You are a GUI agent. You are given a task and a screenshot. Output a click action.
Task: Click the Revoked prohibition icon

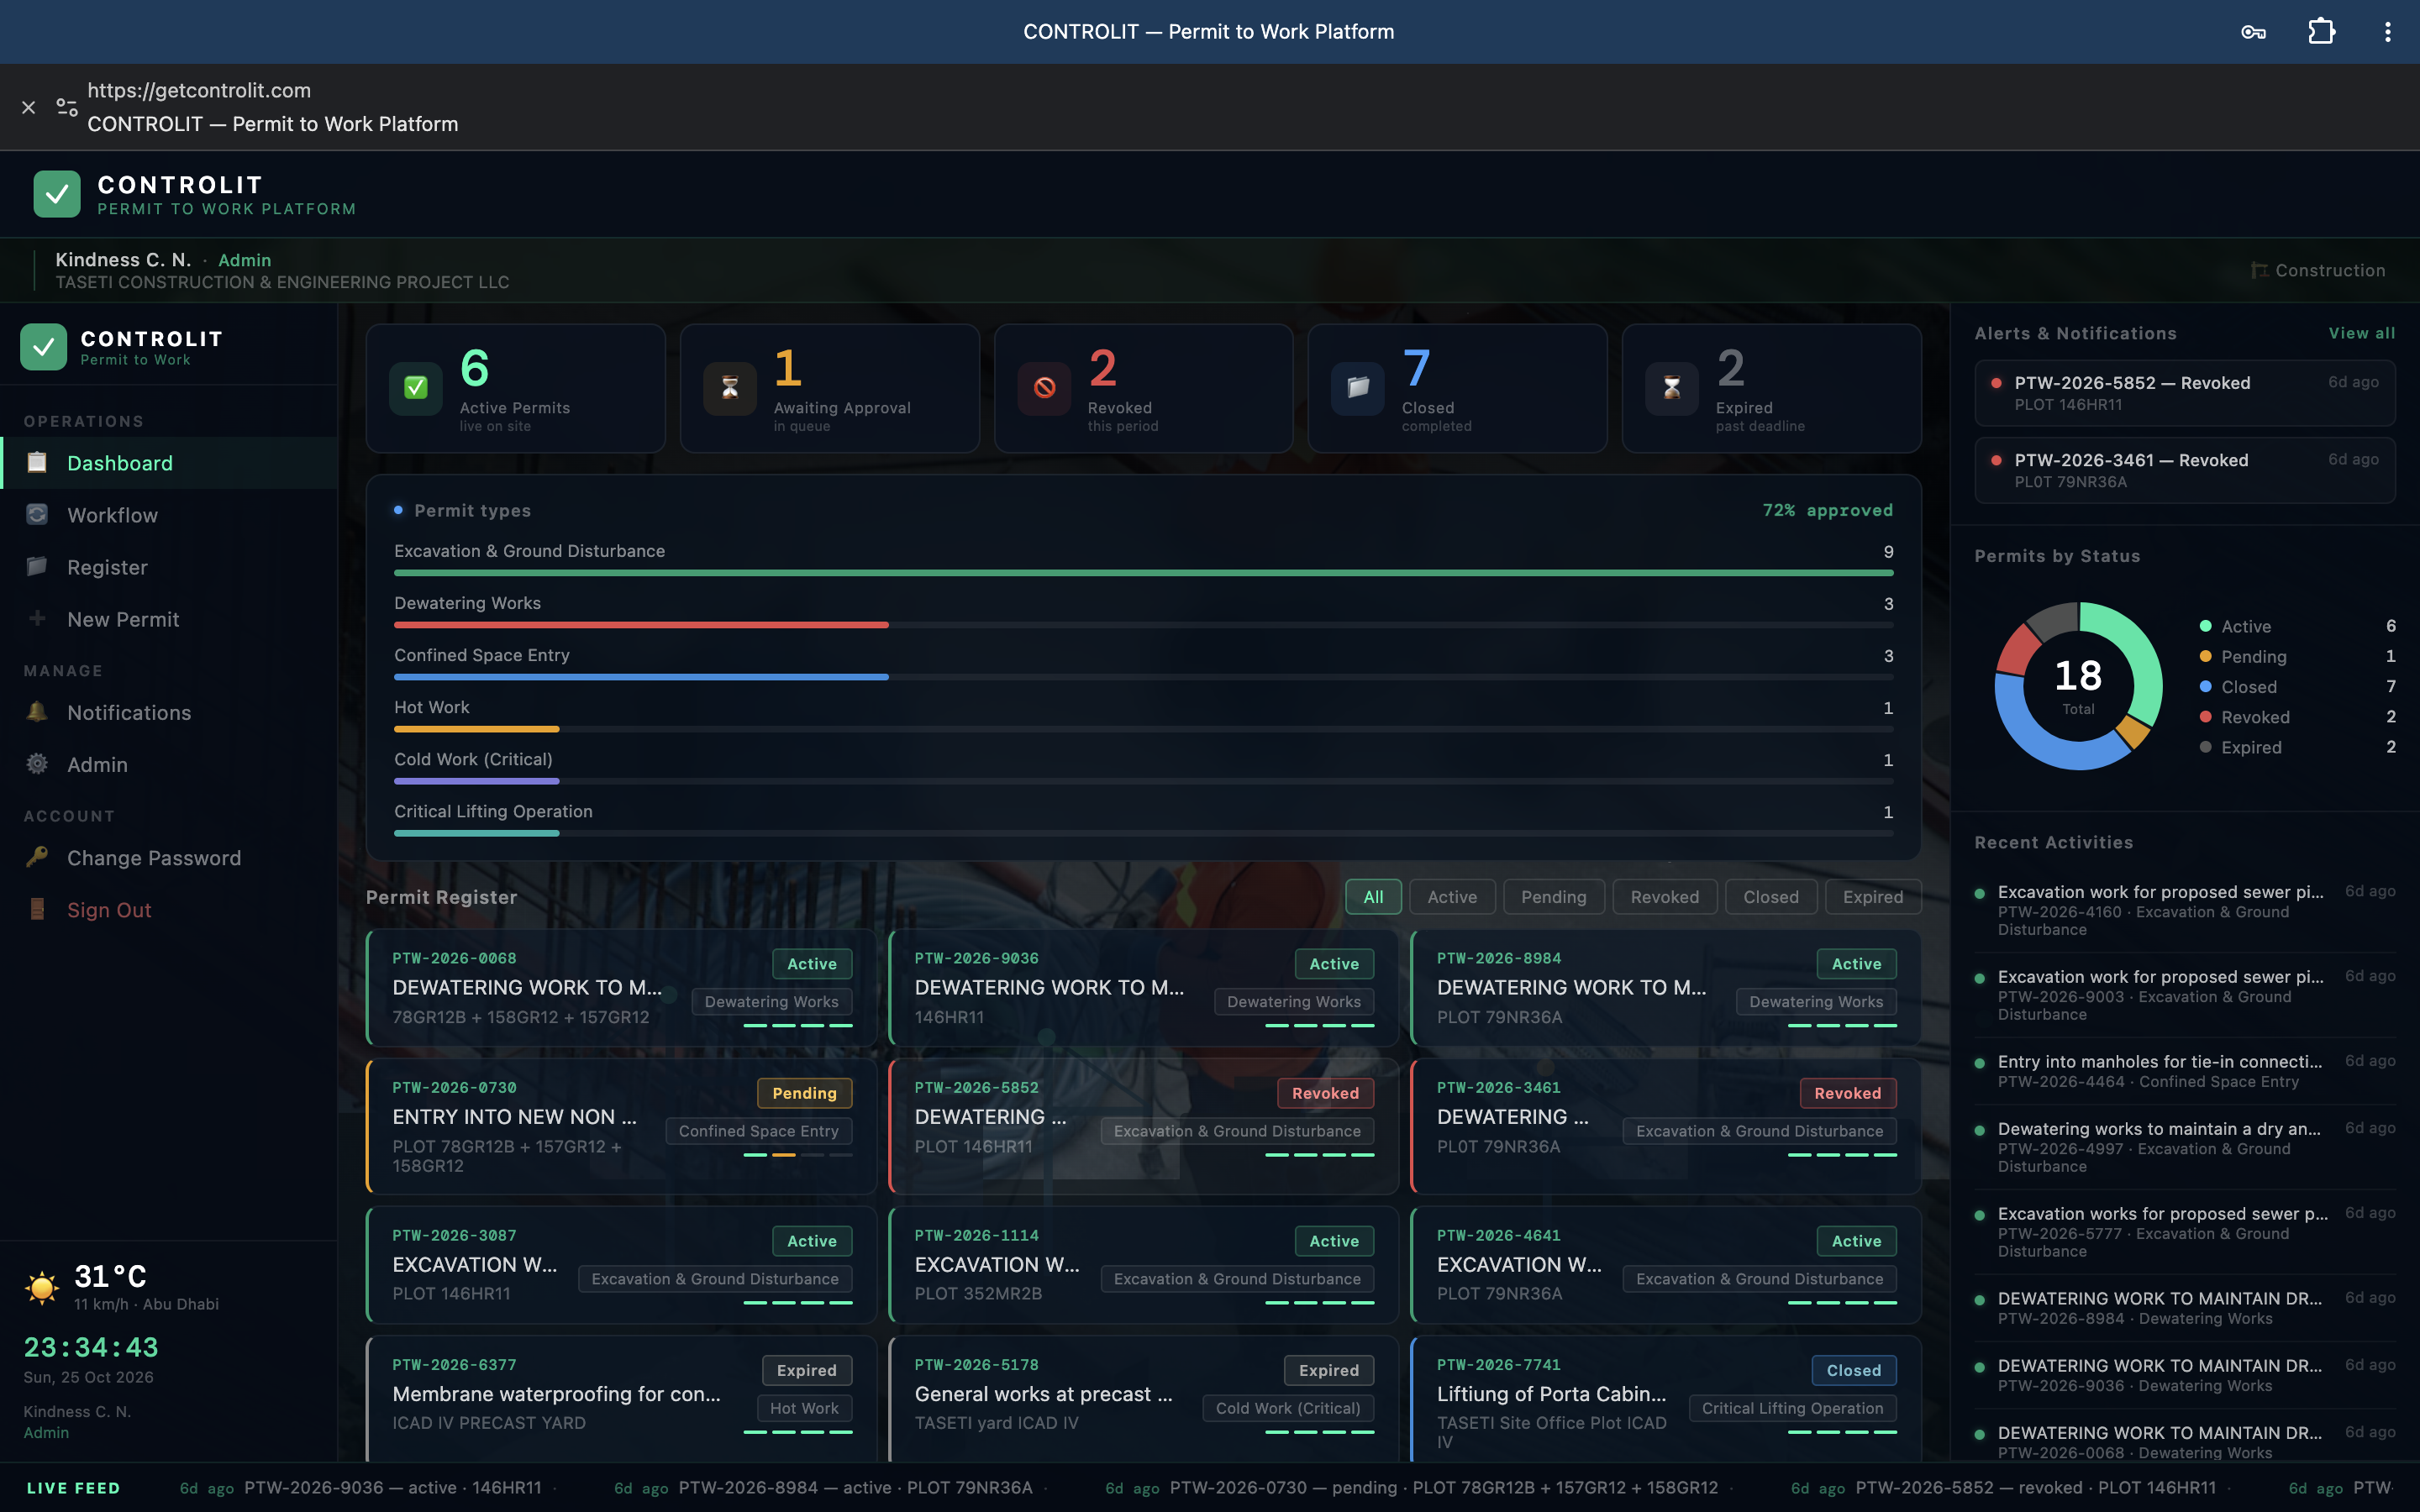(1044, 388)
